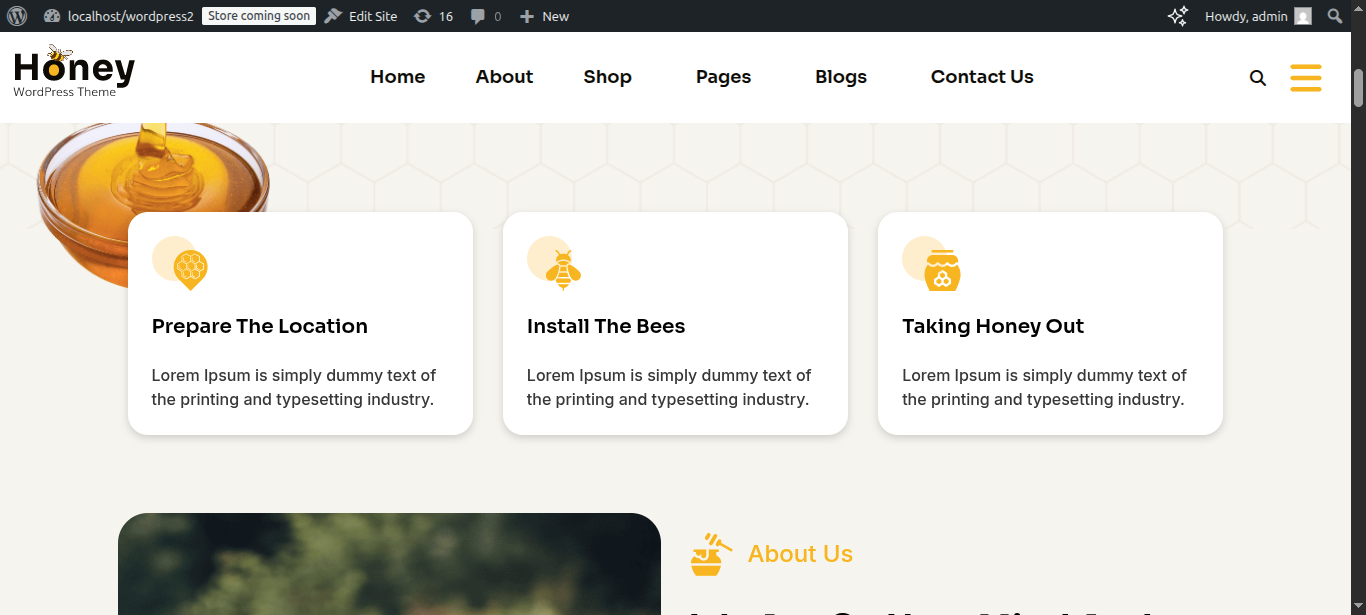Screen dimensions: 1366x615
Task: Navigate to Contact Us
Action: 981,77
